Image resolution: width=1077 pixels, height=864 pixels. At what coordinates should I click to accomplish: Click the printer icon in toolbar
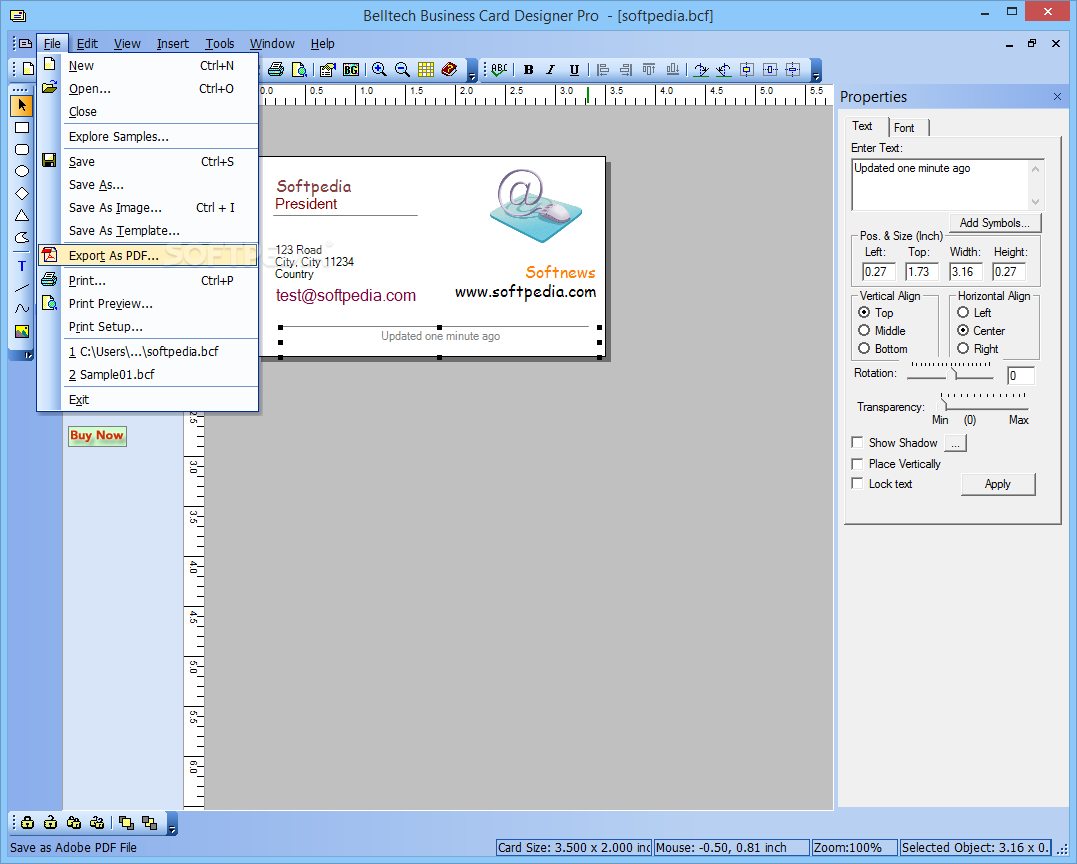[276, 69]
